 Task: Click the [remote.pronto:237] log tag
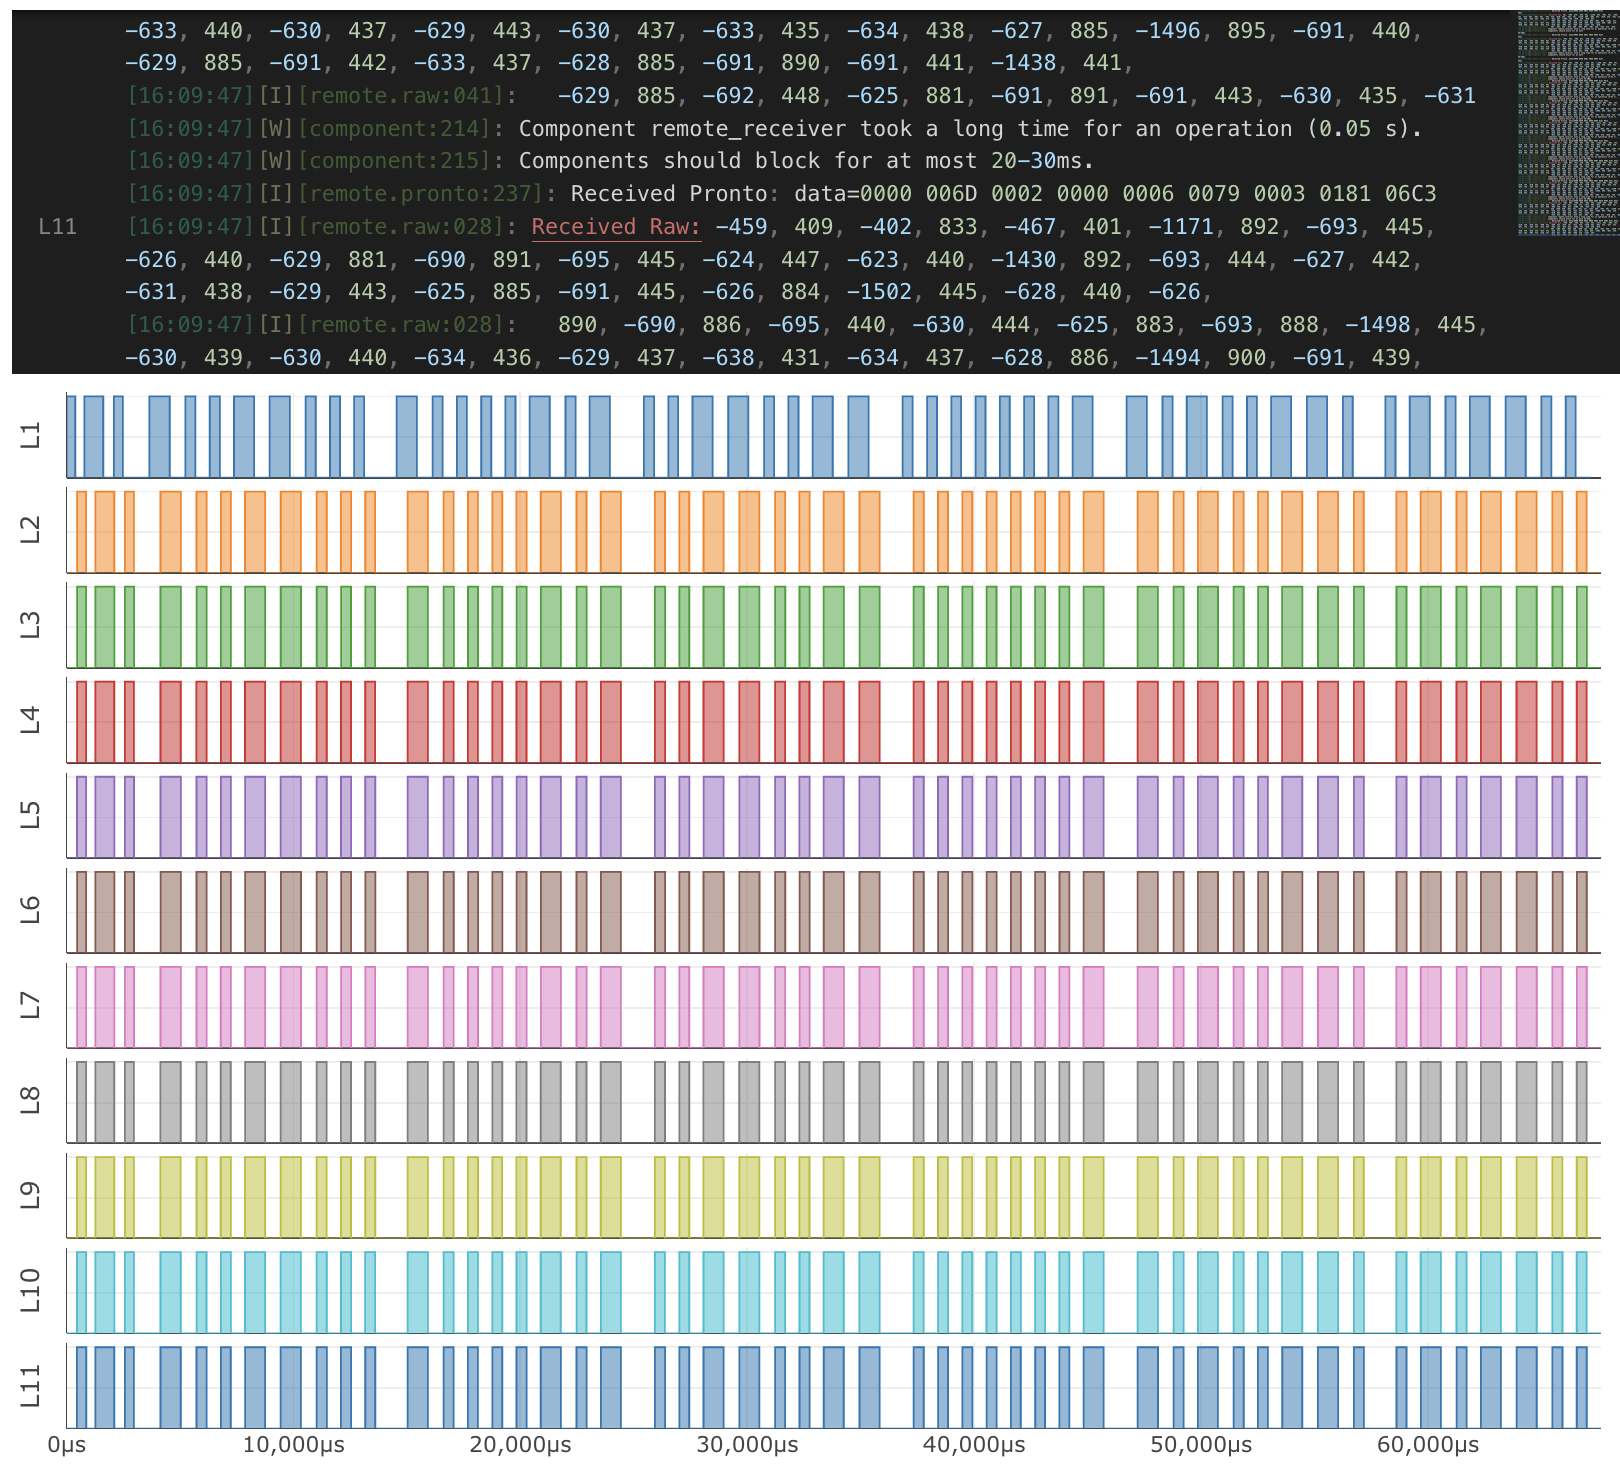(420, 194)
